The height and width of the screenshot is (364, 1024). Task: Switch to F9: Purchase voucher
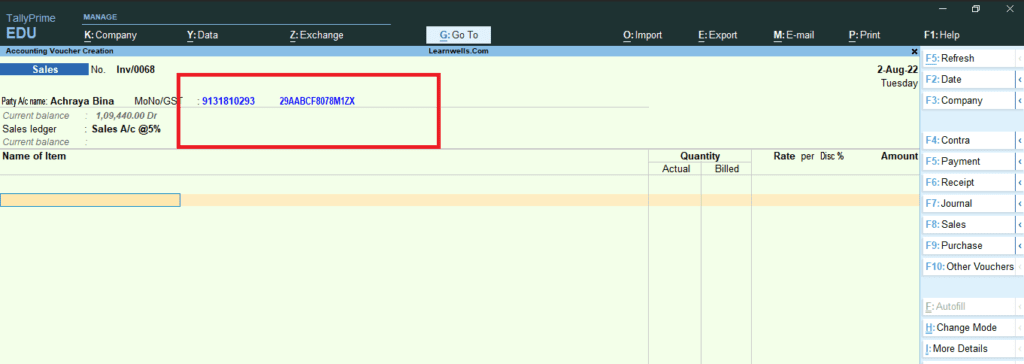click(x=968, y=246)
